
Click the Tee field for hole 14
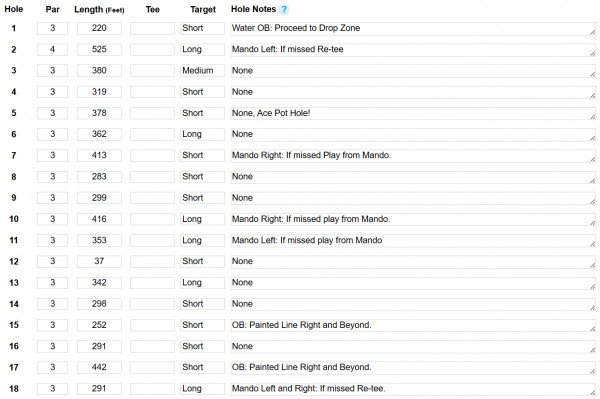[x=152, y=304]
